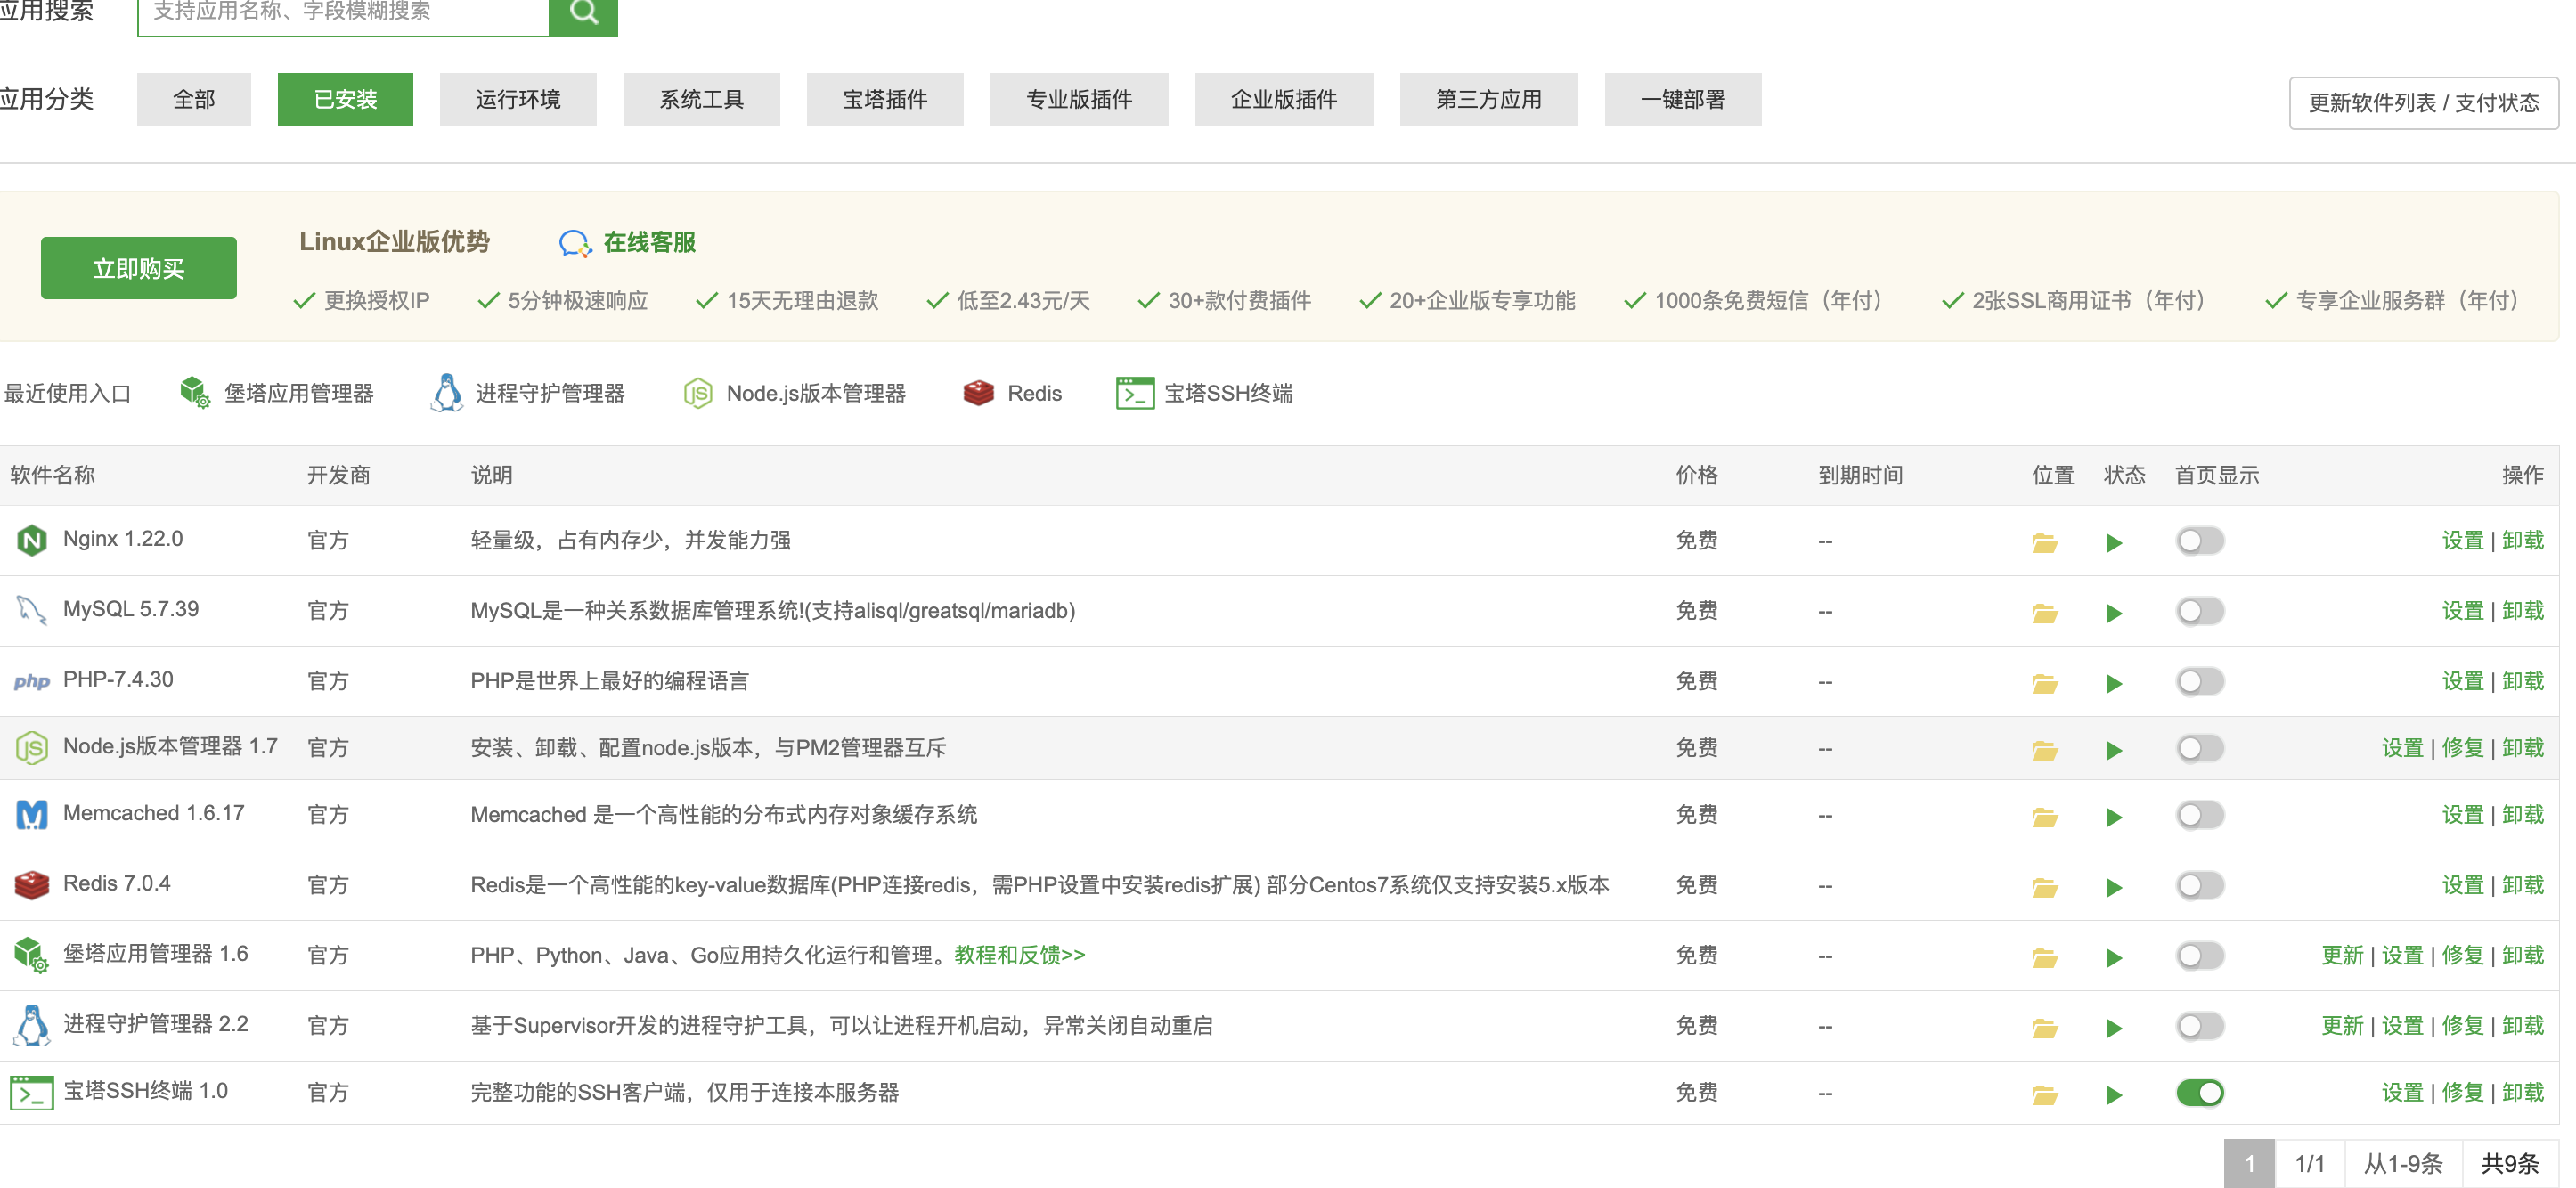Viewport: 2576px width, 1188px height.
Task: Open 堡塔应用管理器 from recent shortcuts
Action: [276, 393]
